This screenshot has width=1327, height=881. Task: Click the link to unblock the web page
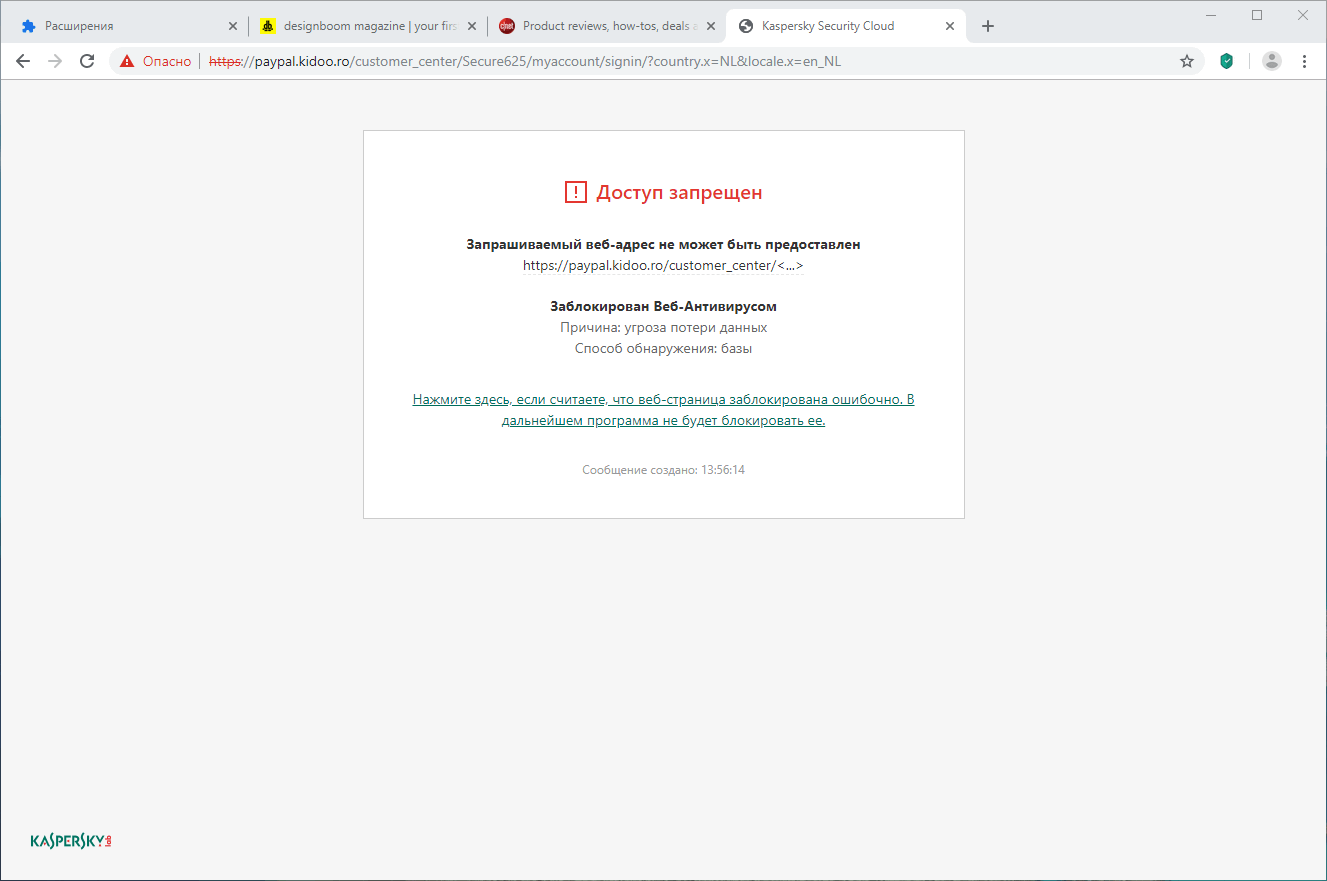click(663, 410)
